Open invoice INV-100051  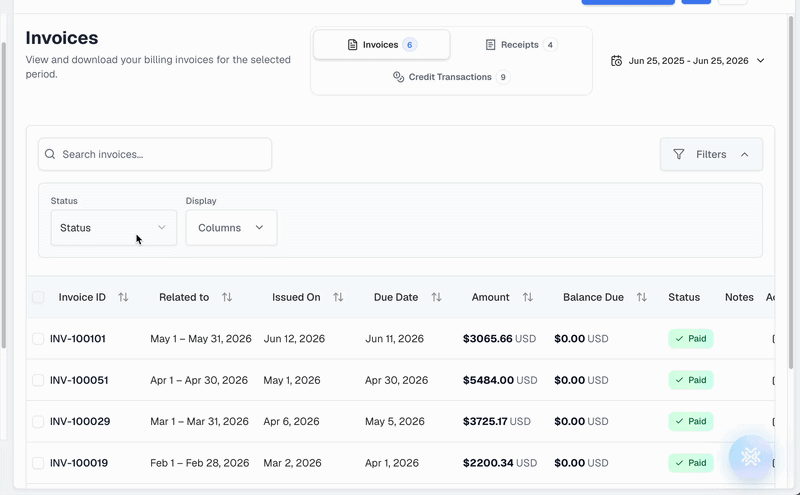coord(79,380)
